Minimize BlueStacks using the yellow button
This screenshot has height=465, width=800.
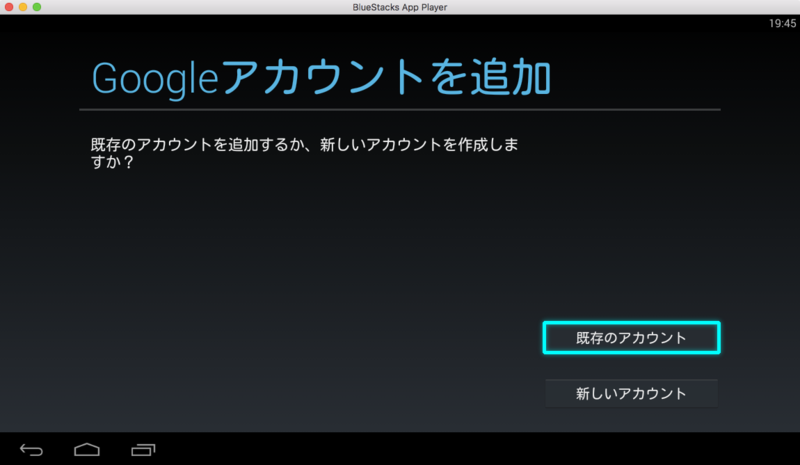[23, 7]
